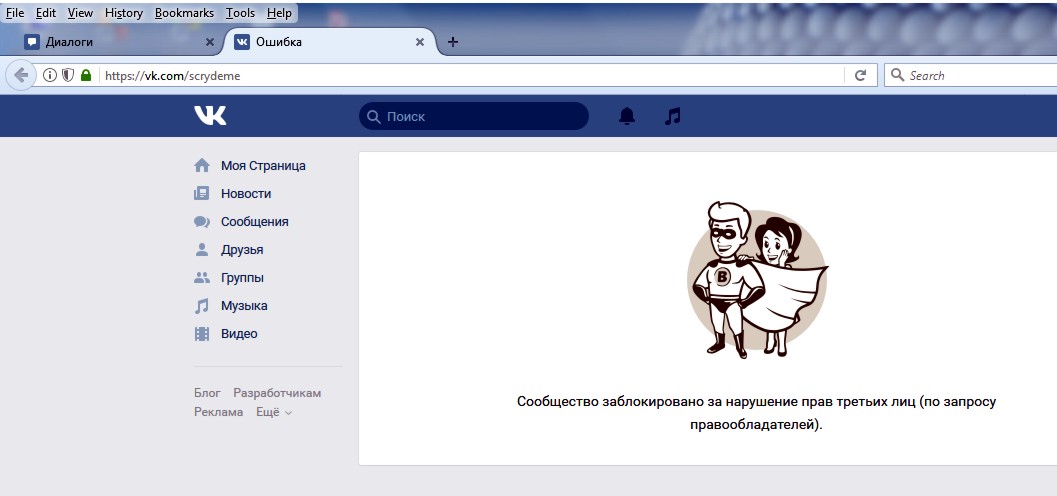Open Сообщения in the sidebar
Viewport: 1057px width, 496px height.
tap(254, 222)
